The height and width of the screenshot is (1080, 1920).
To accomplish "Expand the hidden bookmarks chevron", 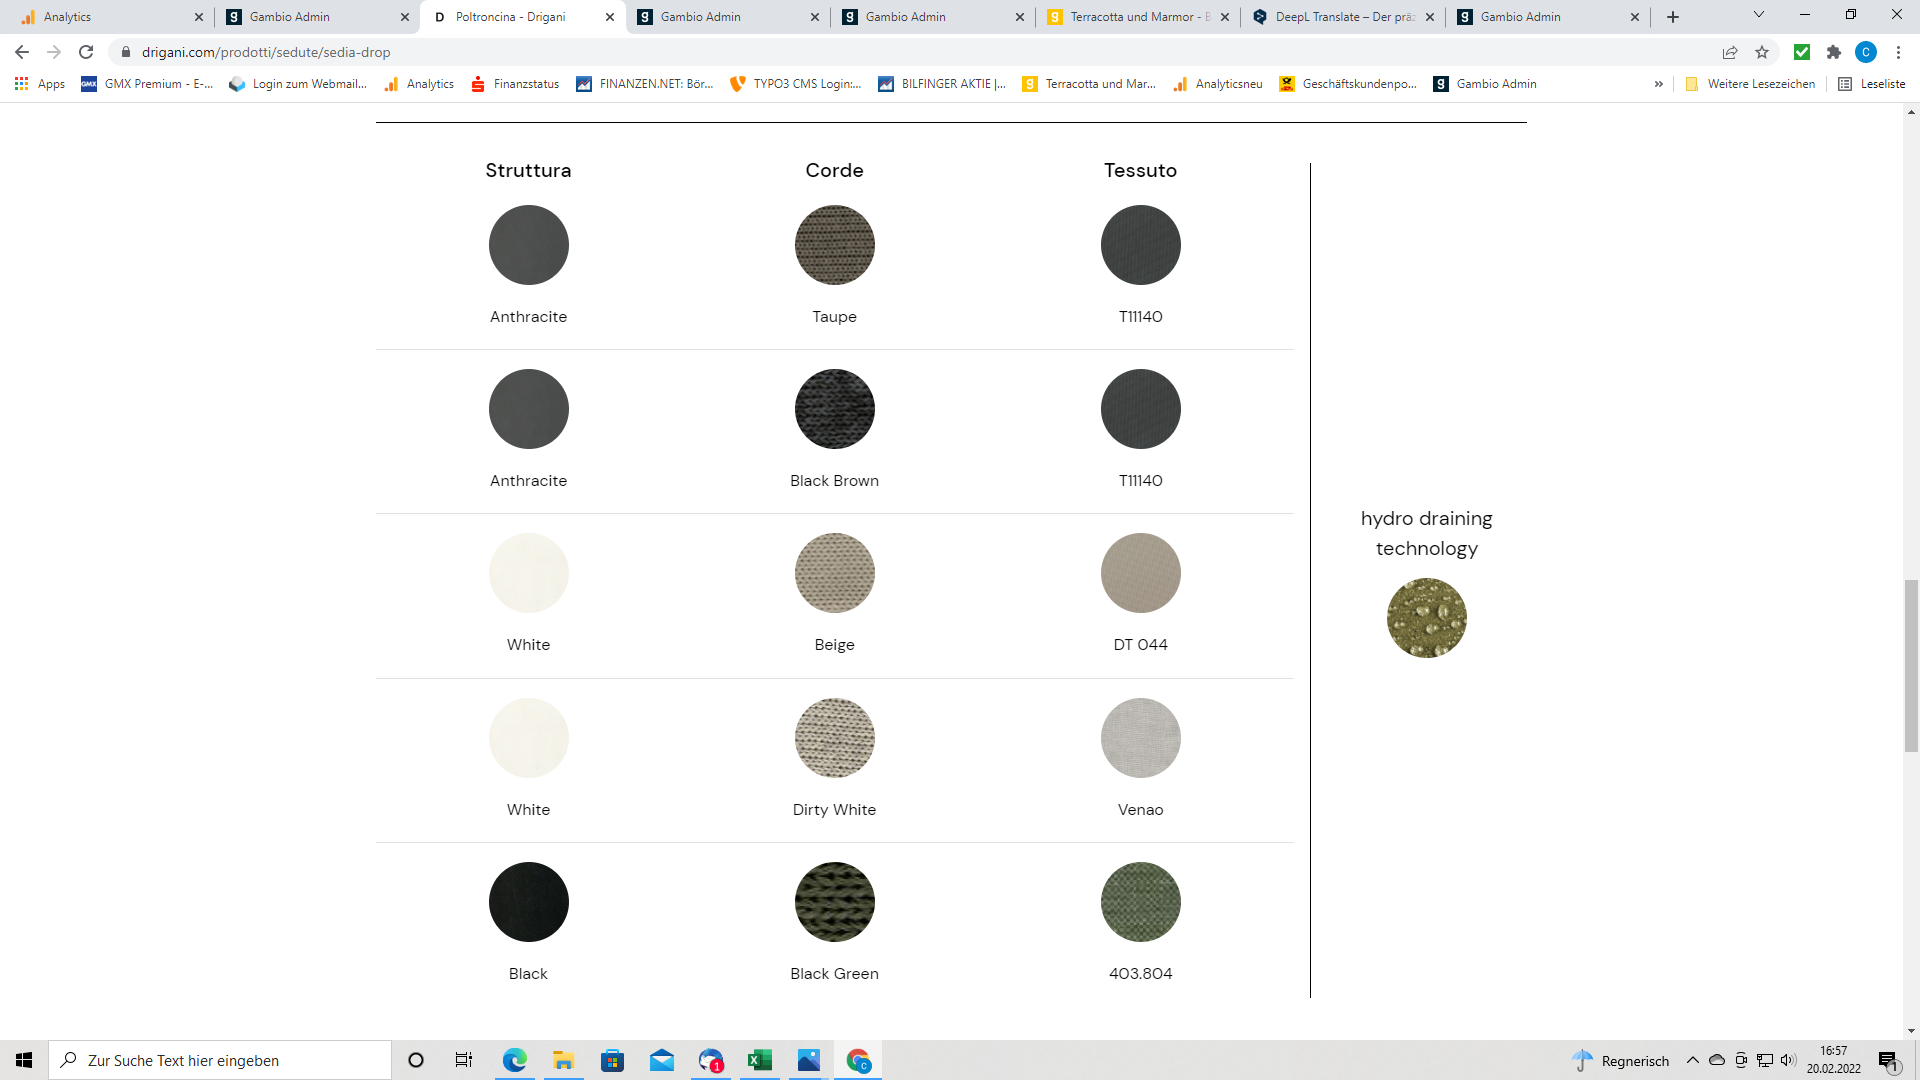I will point(1659,84).
